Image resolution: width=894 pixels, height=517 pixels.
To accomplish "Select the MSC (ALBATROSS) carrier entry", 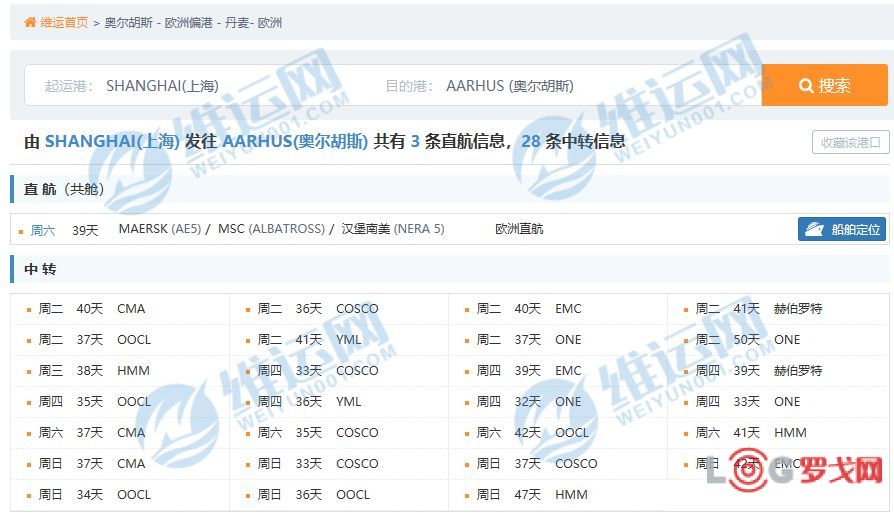I will (x=271, y=229).
